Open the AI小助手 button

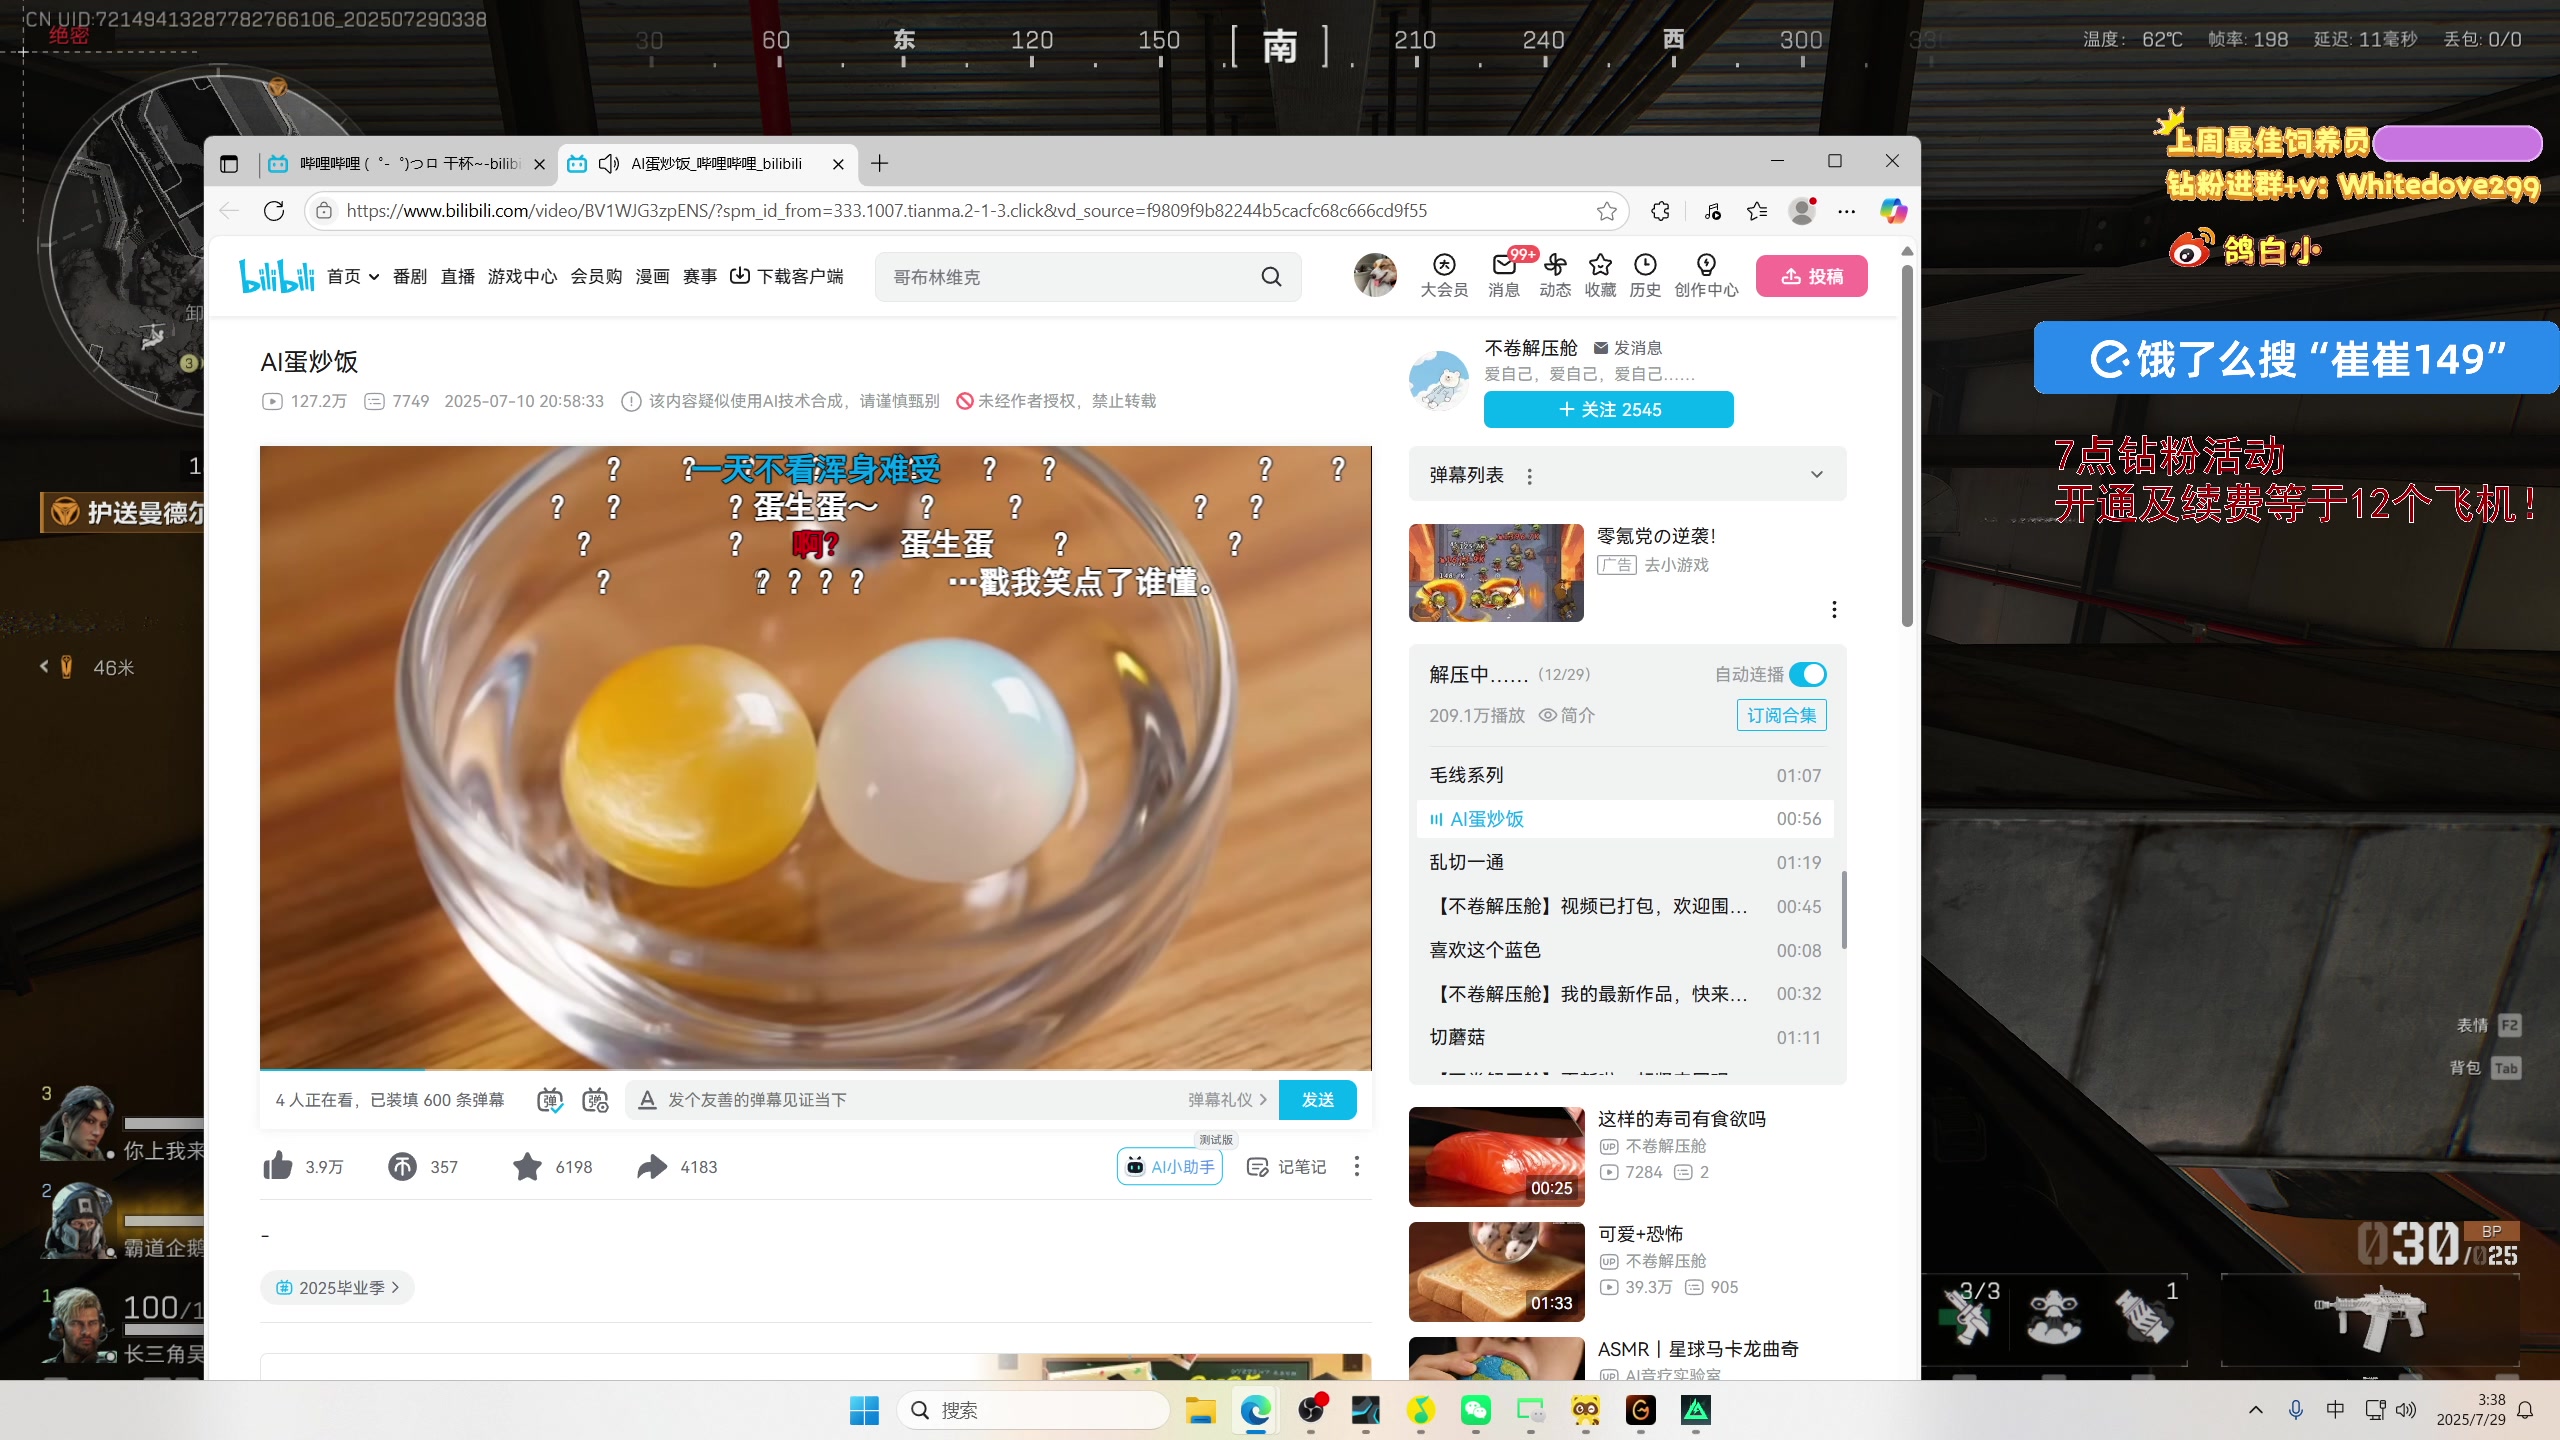click(1170, 1167)
